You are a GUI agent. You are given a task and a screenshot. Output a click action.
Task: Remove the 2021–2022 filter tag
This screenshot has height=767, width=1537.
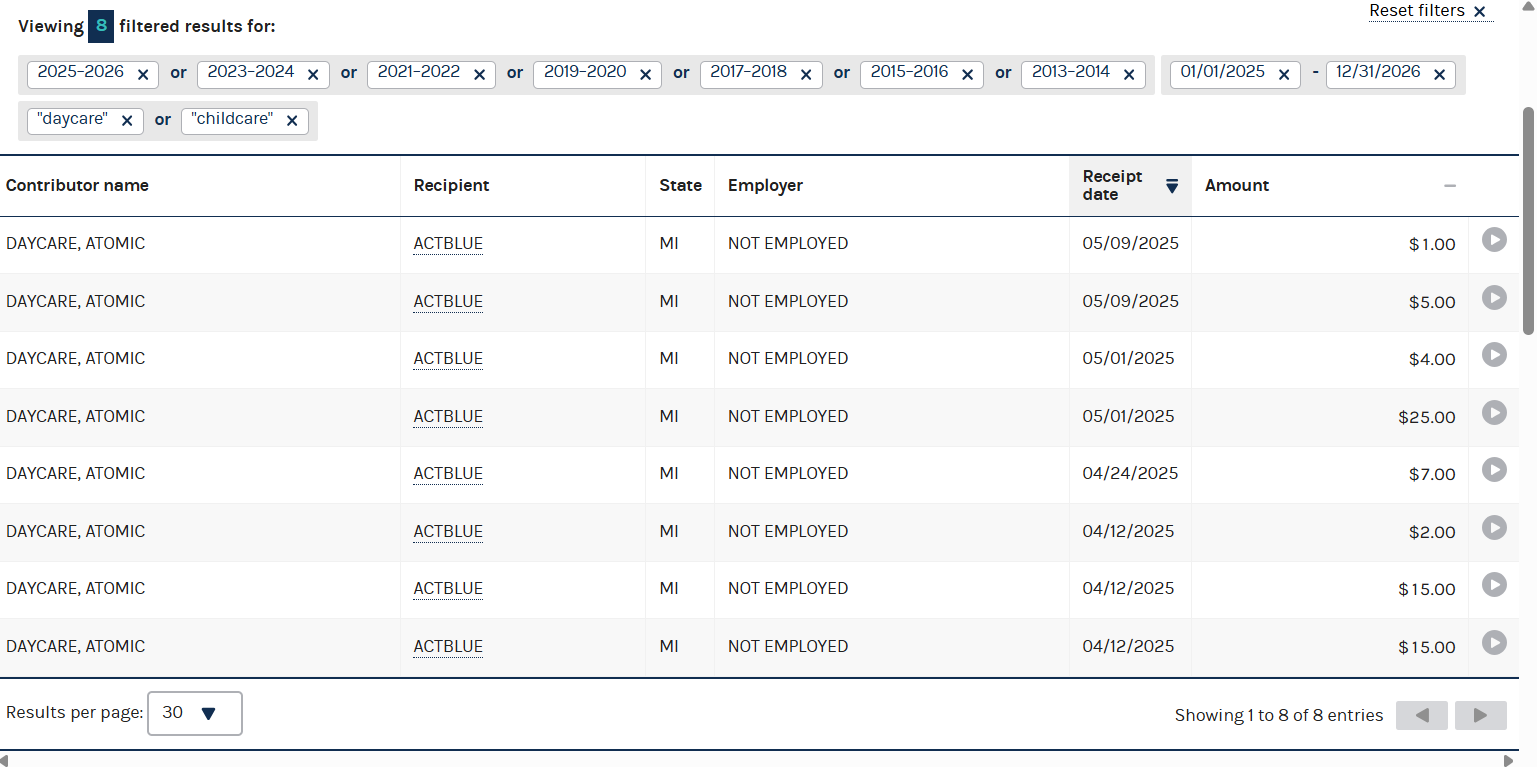coord(479,75)
